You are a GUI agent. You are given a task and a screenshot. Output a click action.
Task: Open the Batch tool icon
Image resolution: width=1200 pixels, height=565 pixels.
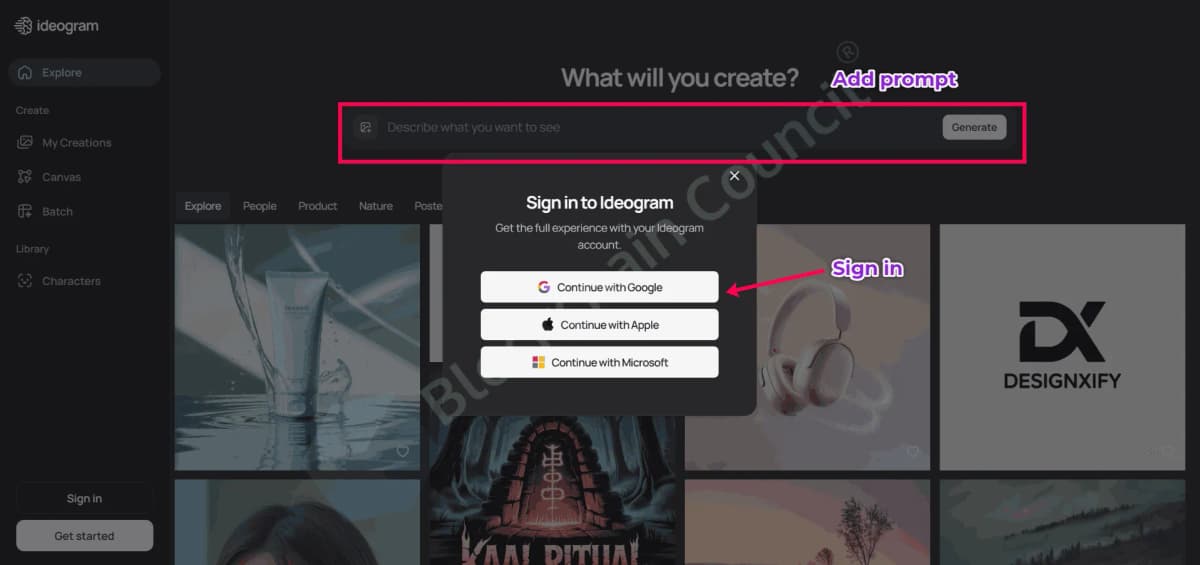tap(25, 211)
